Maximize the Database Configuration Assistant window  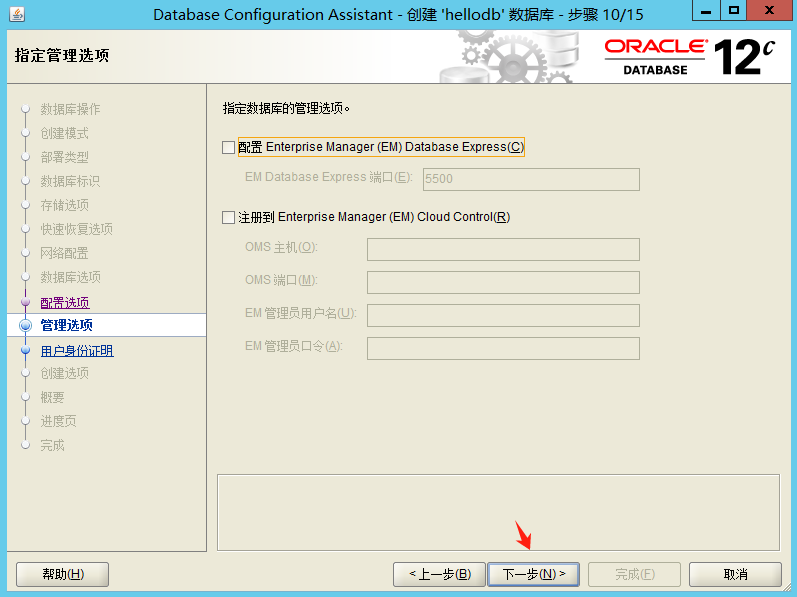tap(733, 11)
